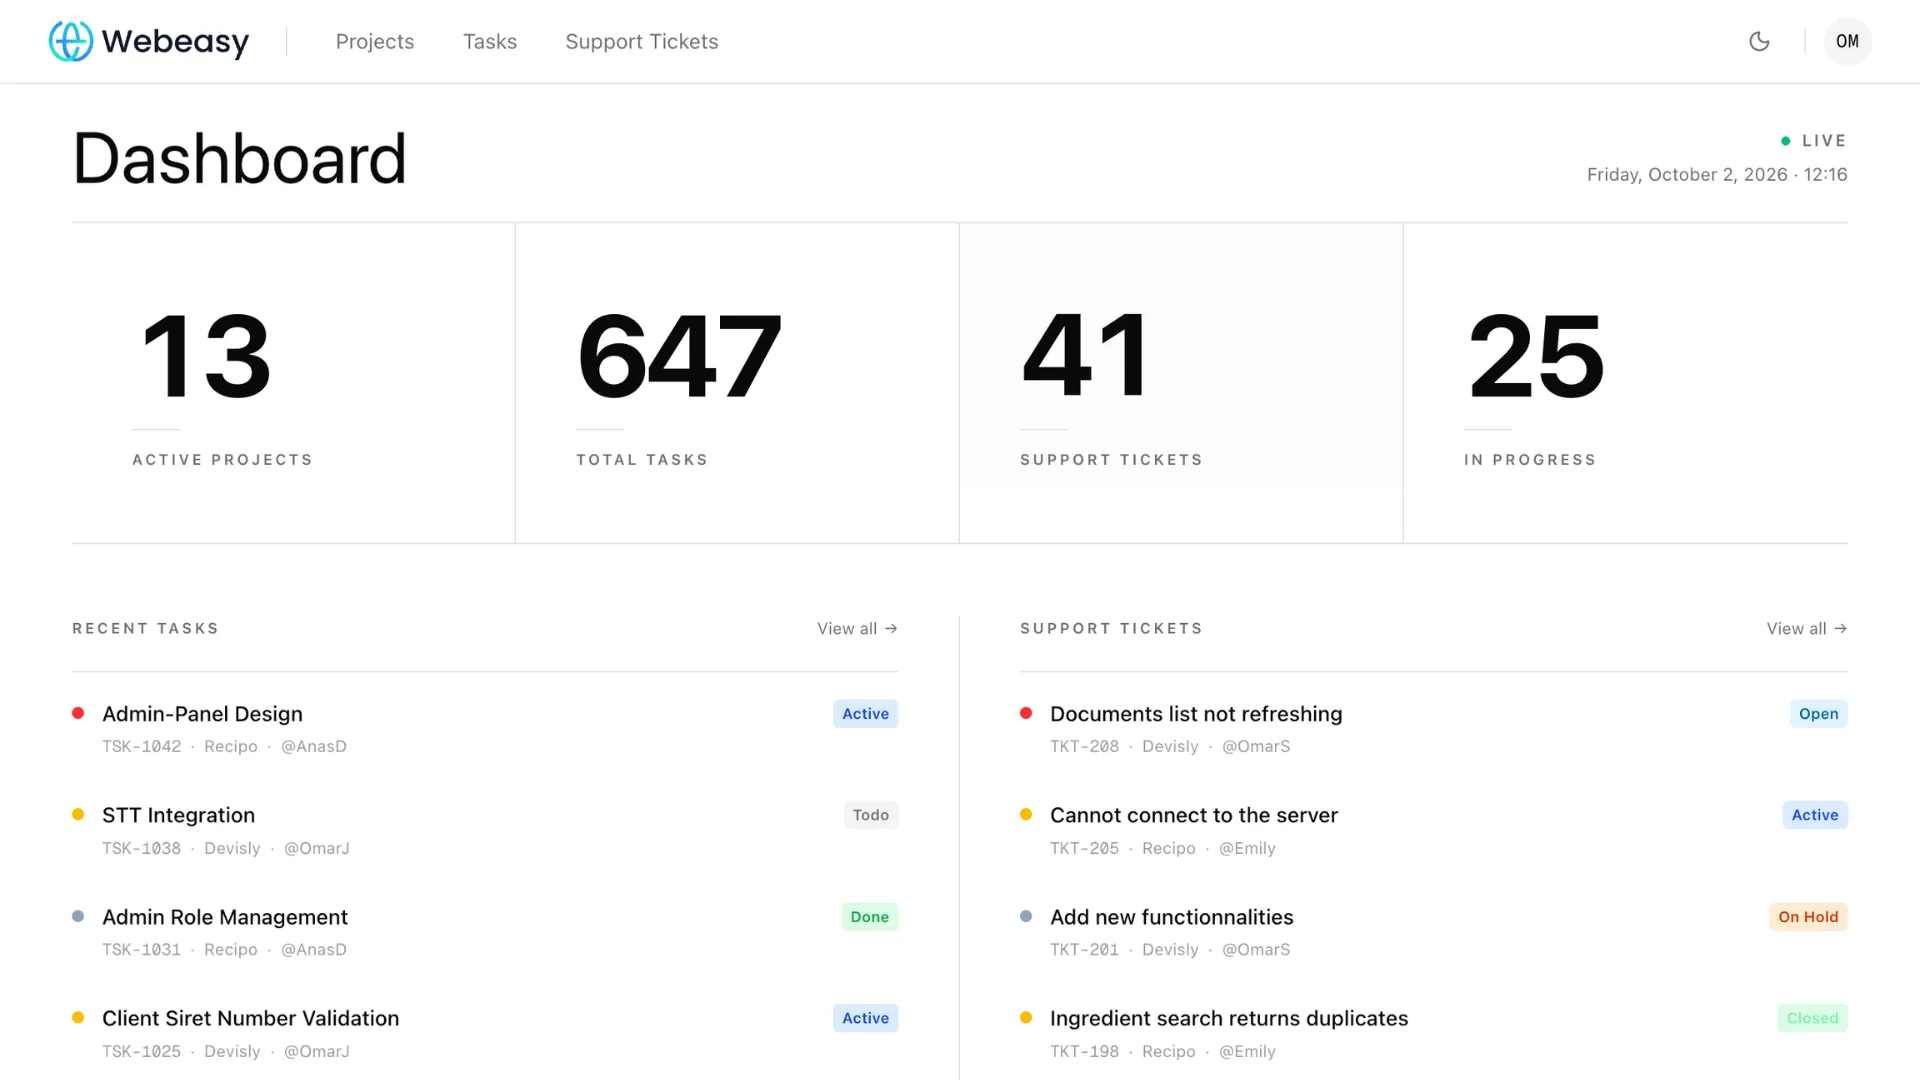Open the Admin Role Management task

224,917
